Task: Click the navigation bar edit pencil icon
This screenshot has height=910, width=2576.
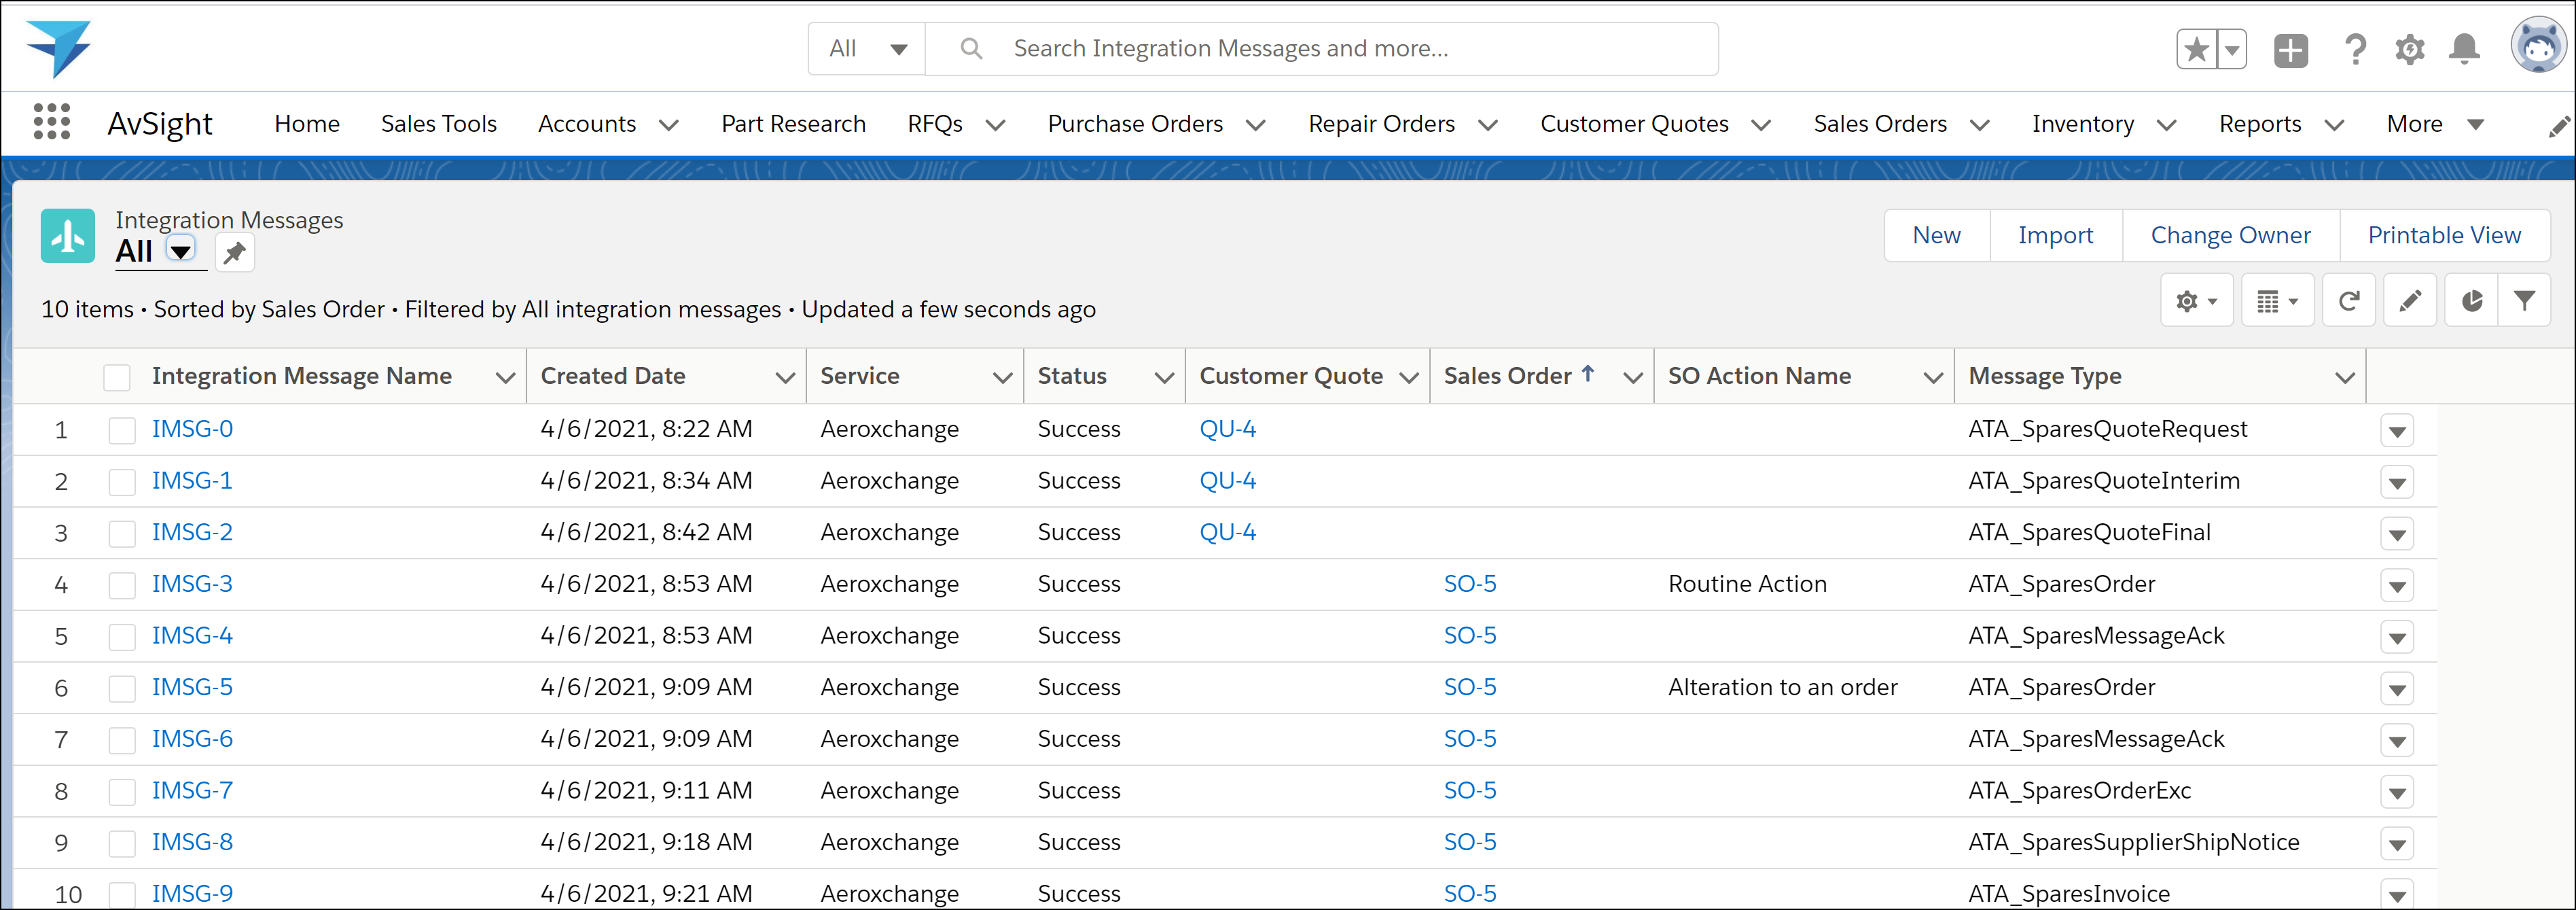Action: 2559,126
